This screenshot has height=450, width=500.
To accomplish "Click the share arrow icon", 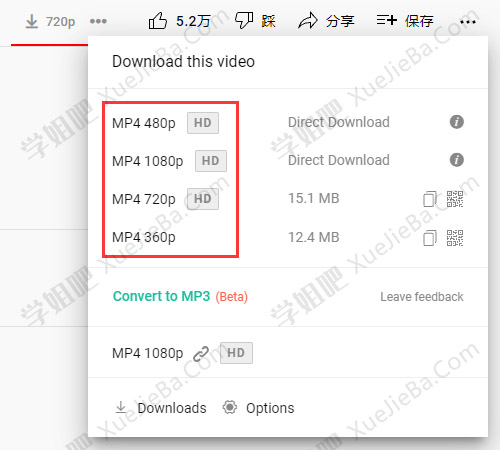I will coord(308,21).
